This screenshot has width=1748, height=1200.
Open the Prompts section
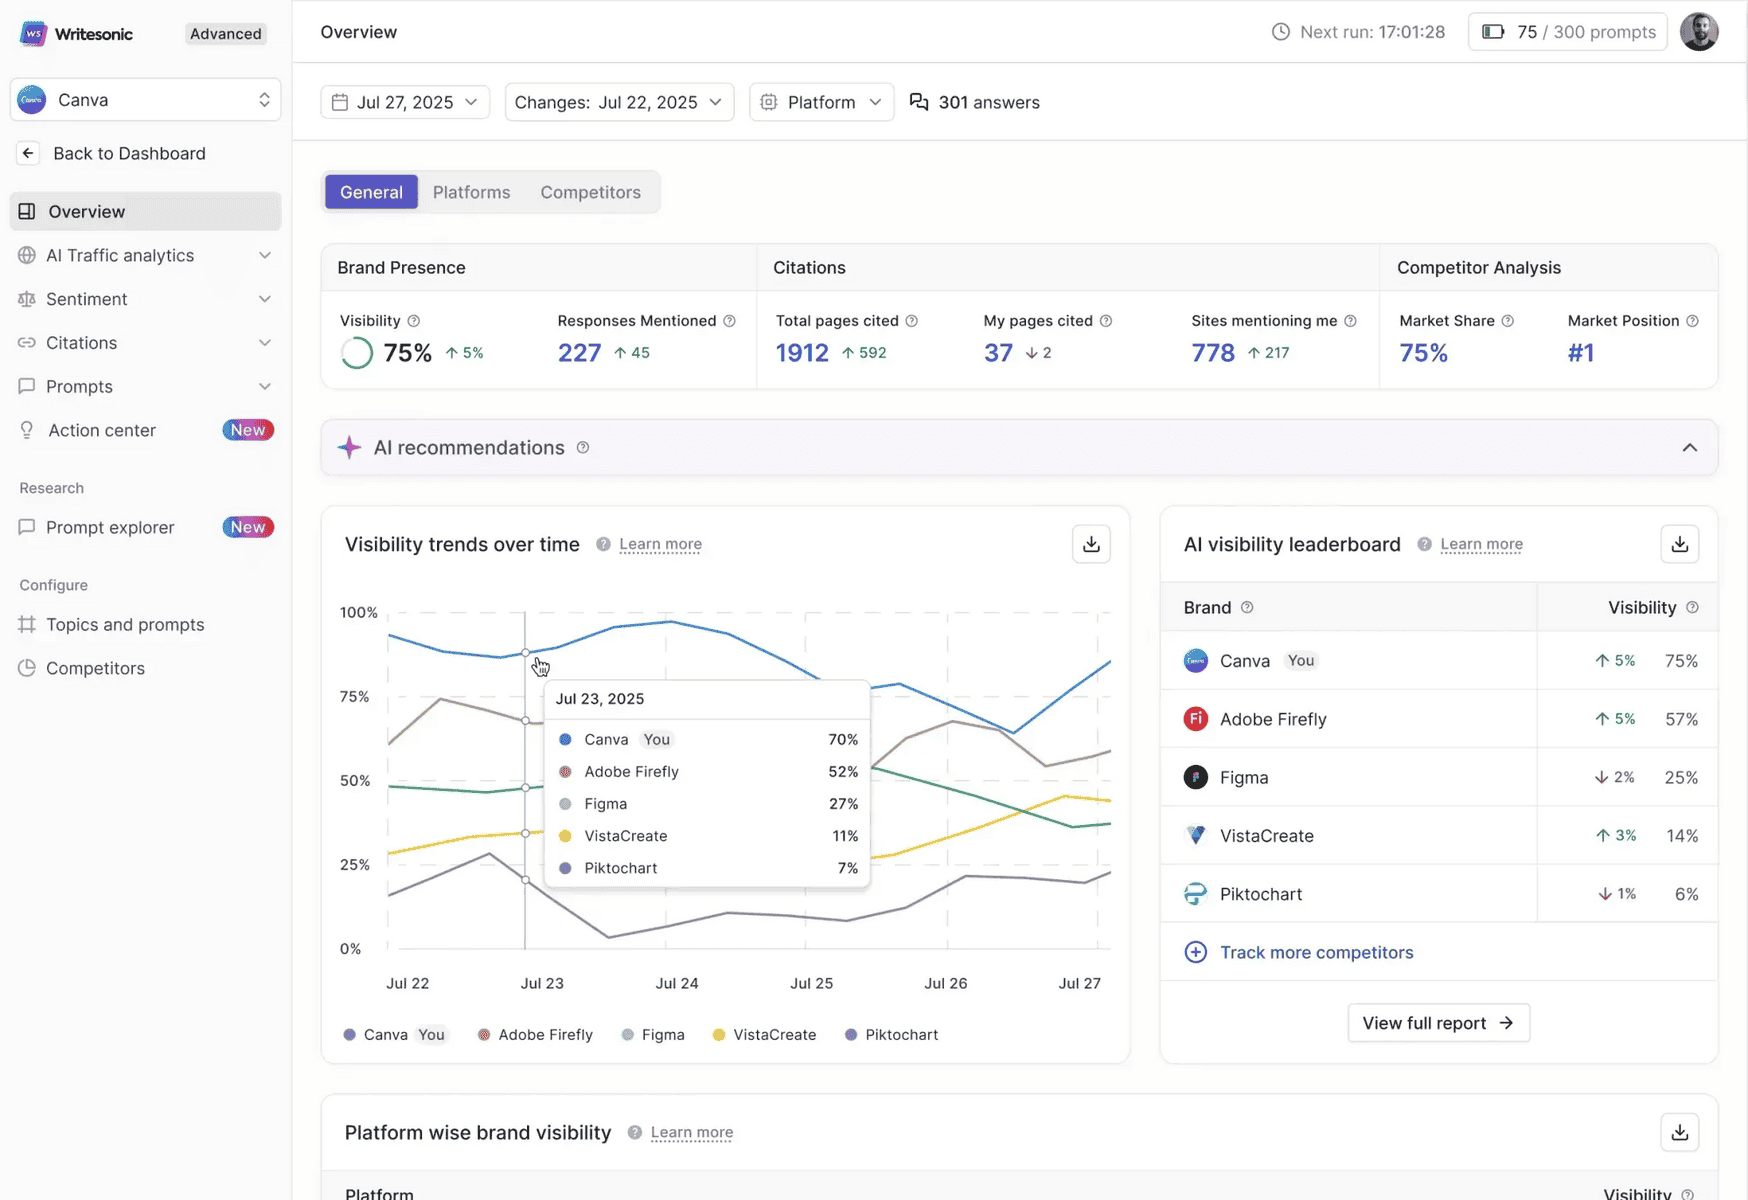tap(80, 386)
